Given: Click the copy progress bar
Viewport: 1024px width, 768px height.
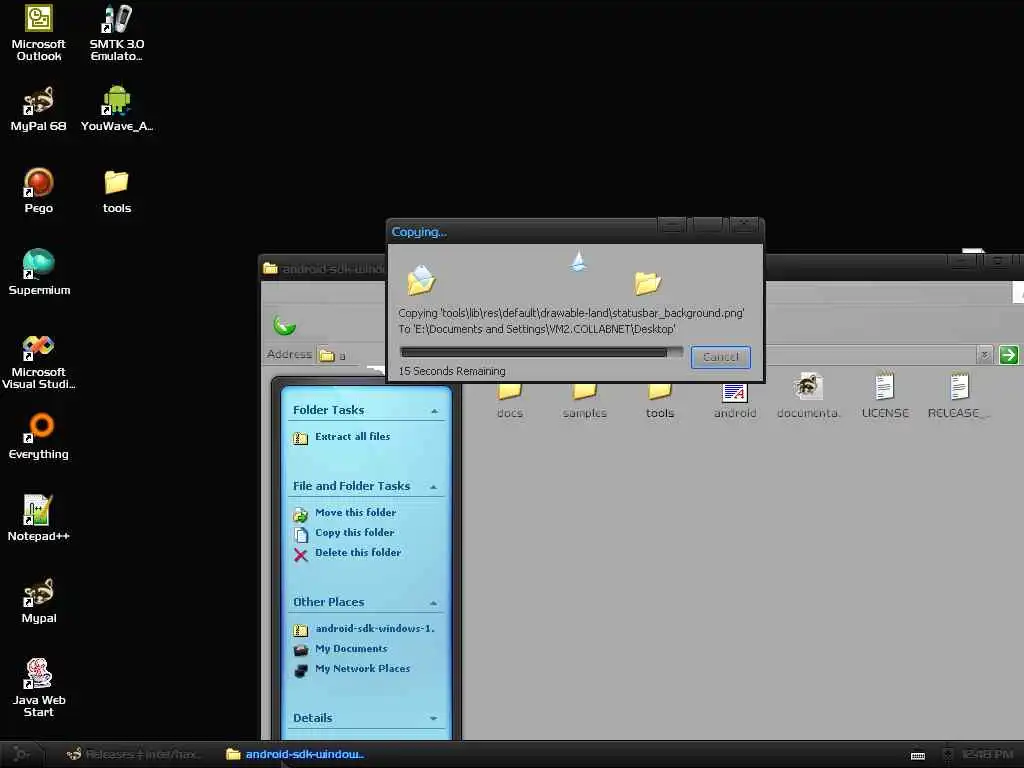Looking at the screenshot, I should pos(541,353).
